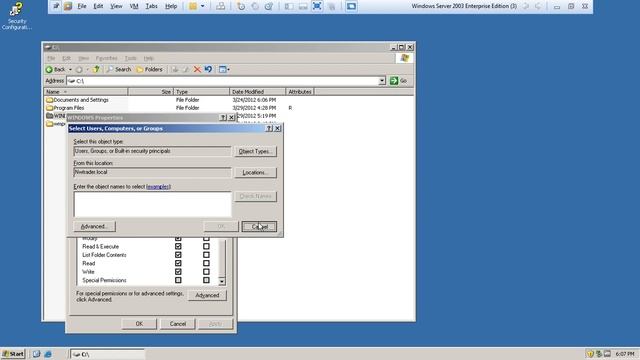The height and width of the screenshot is (360, 640).
Task: Click the Search button in Explorer toolbar
Action: pyautogui.click(x=119, y=69)
